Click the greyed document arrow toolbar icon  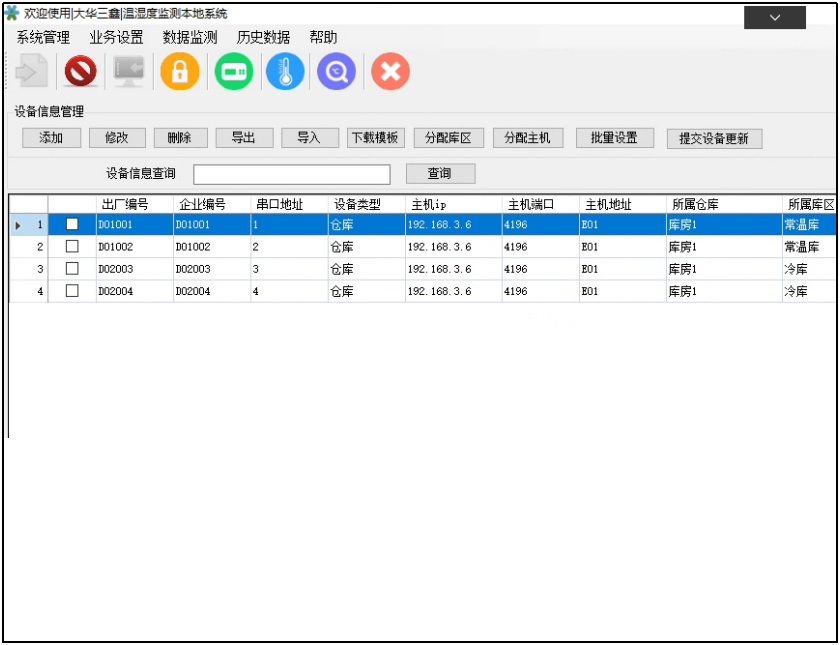(x=32, y=72)
